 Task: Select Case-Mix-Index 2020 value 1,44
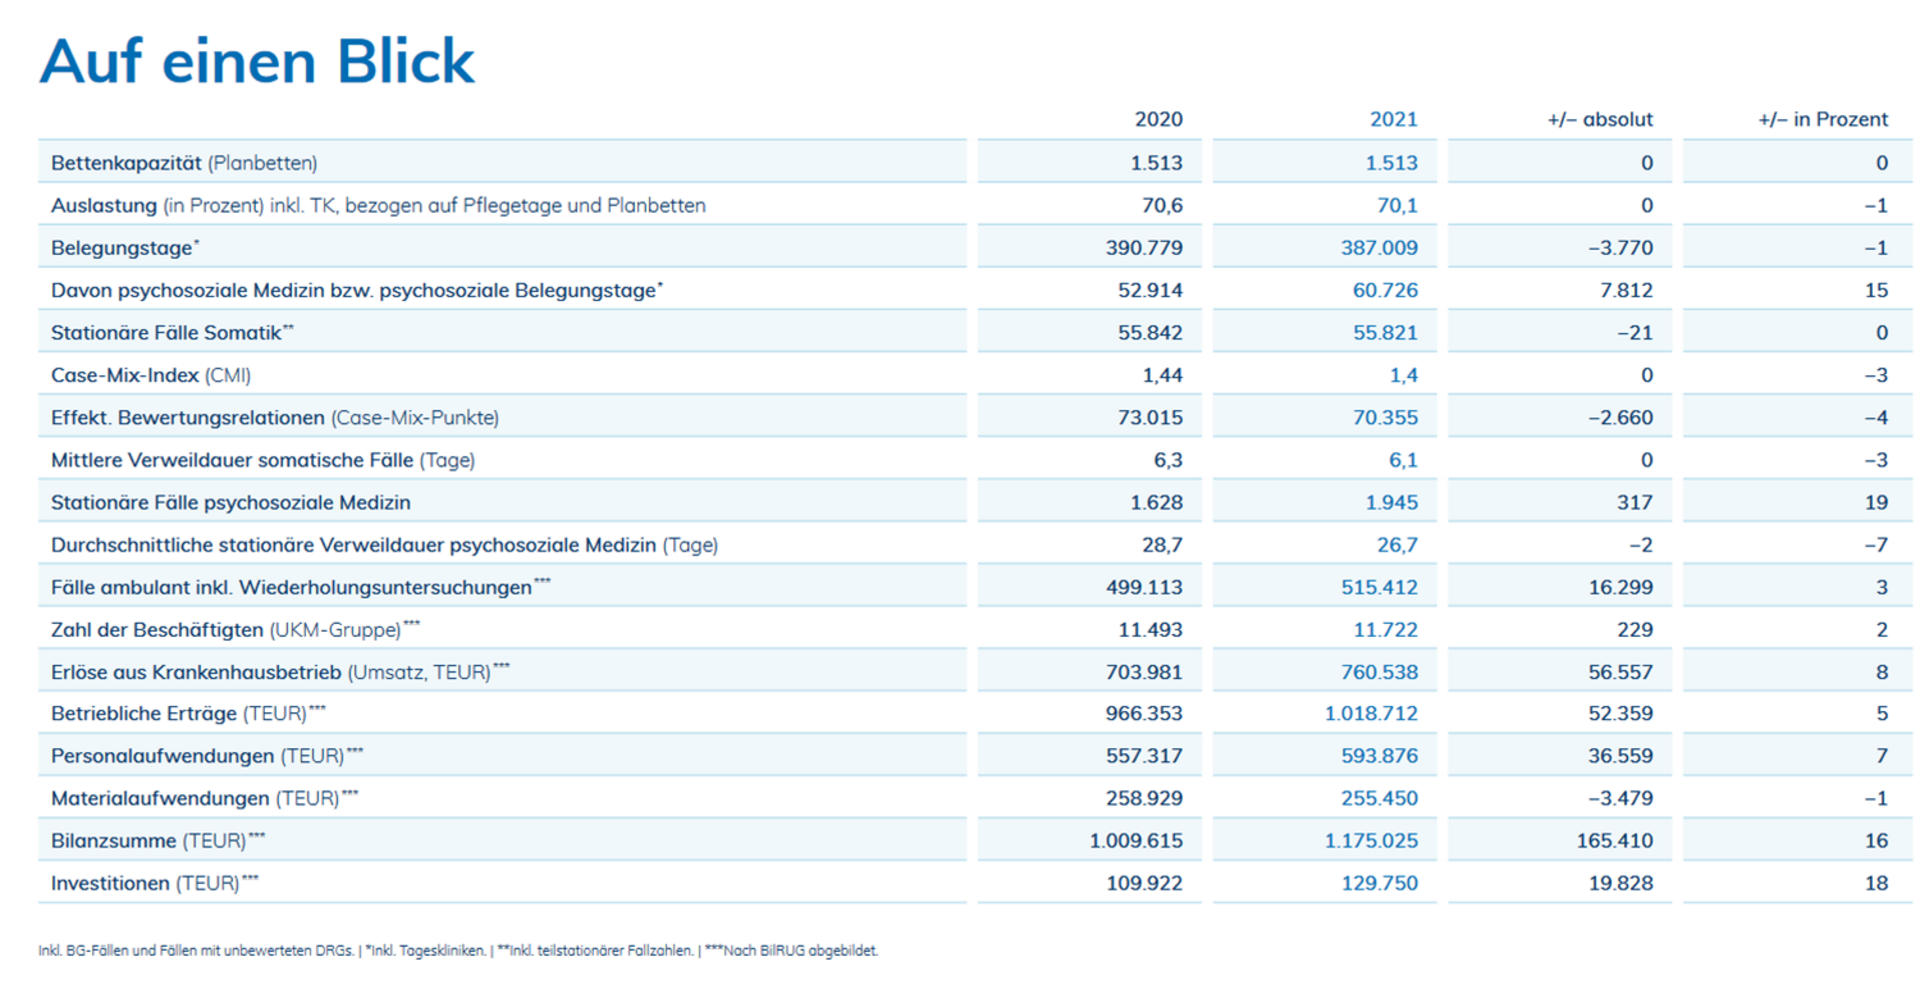pyautogui.click(x=1162, y=375)
